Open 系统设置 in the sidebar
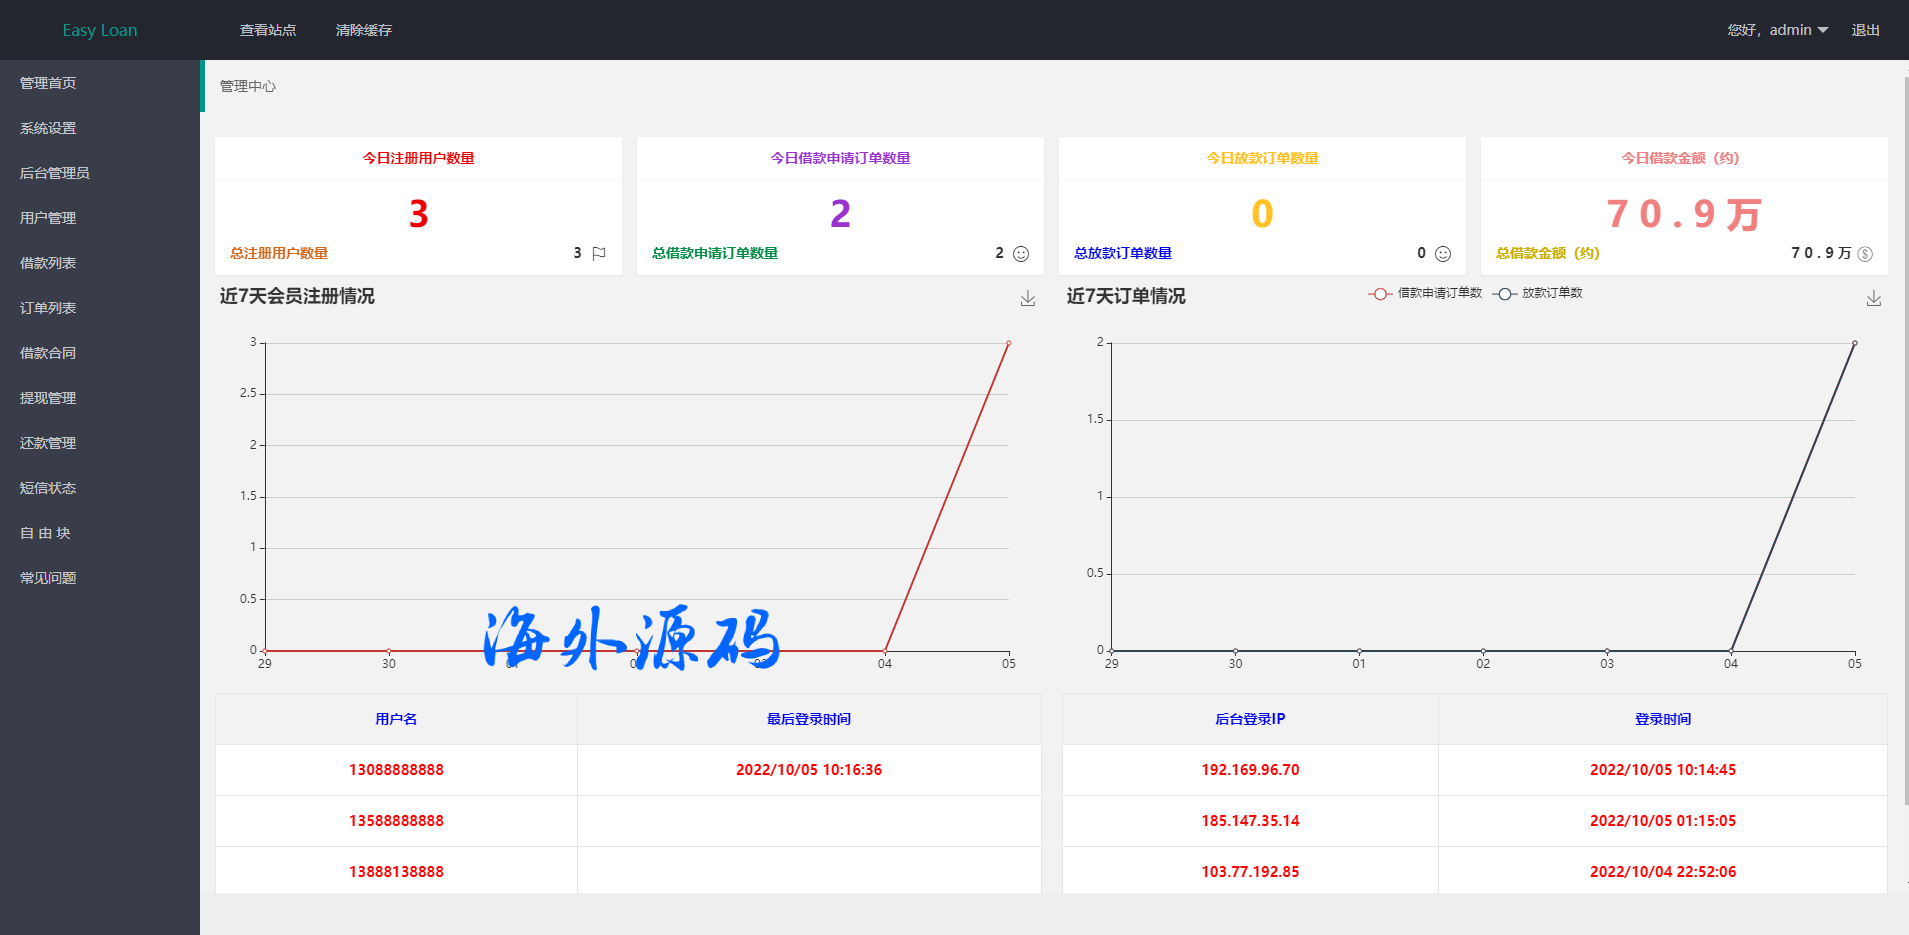The height and width of the screenshot is (935, 1909). coord(48,128)
